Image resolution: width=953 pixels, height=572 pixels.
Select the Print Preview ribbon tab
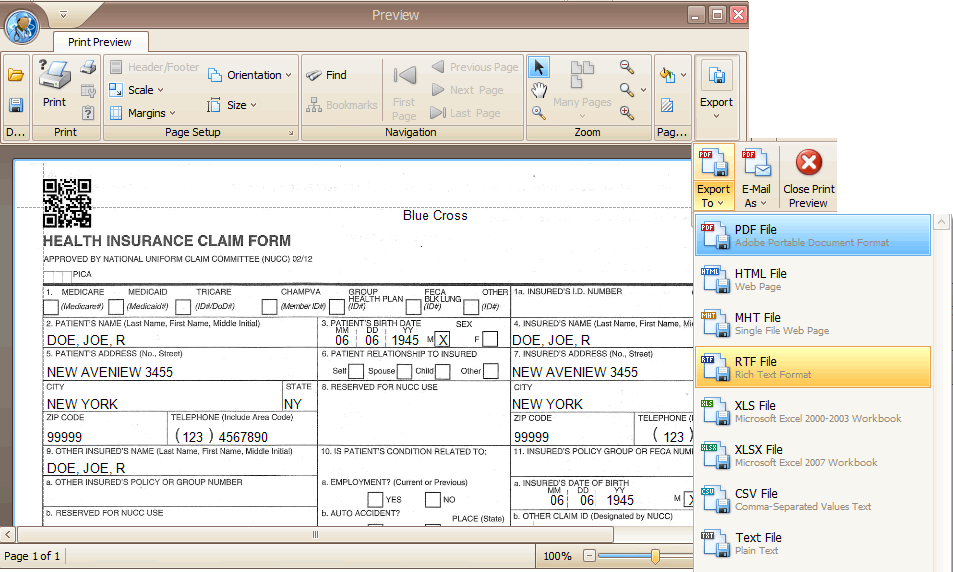[100, 42]
